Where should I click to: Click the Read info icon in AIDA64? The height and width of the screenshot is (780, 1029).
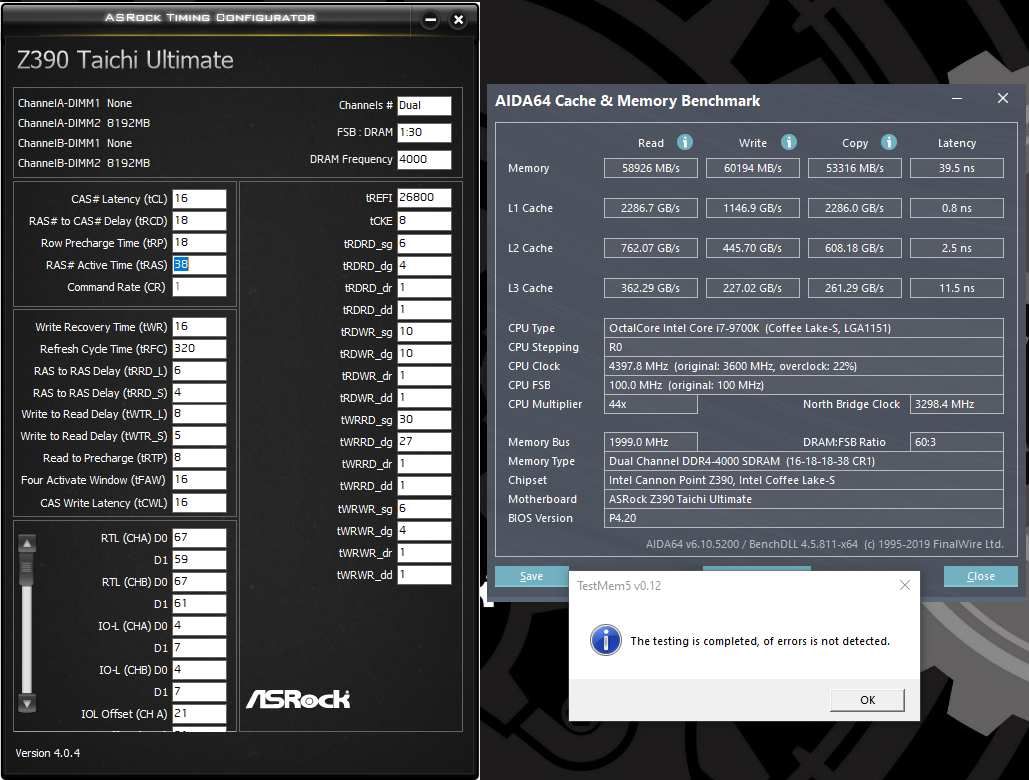point(684,142)
